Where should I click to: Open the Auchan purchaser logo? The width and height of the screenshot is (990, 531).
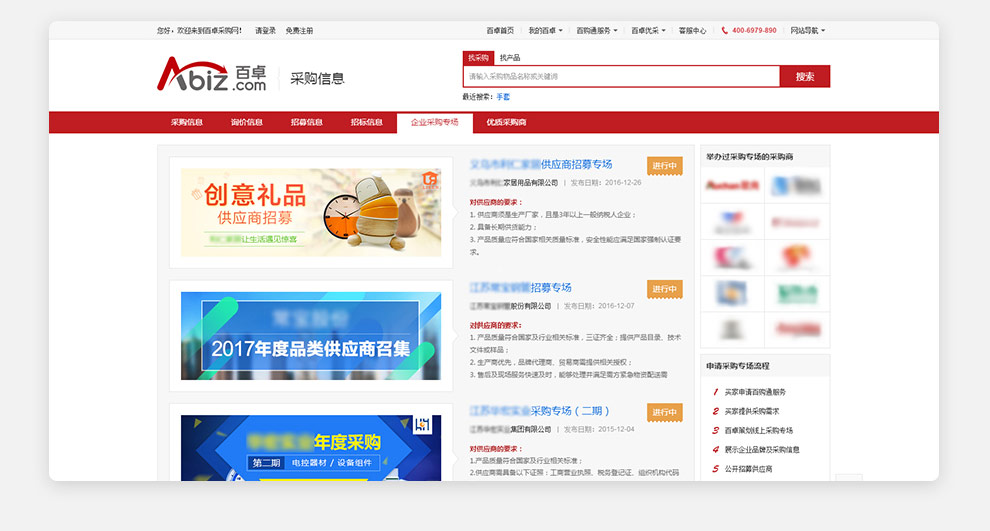click(732, 185)
